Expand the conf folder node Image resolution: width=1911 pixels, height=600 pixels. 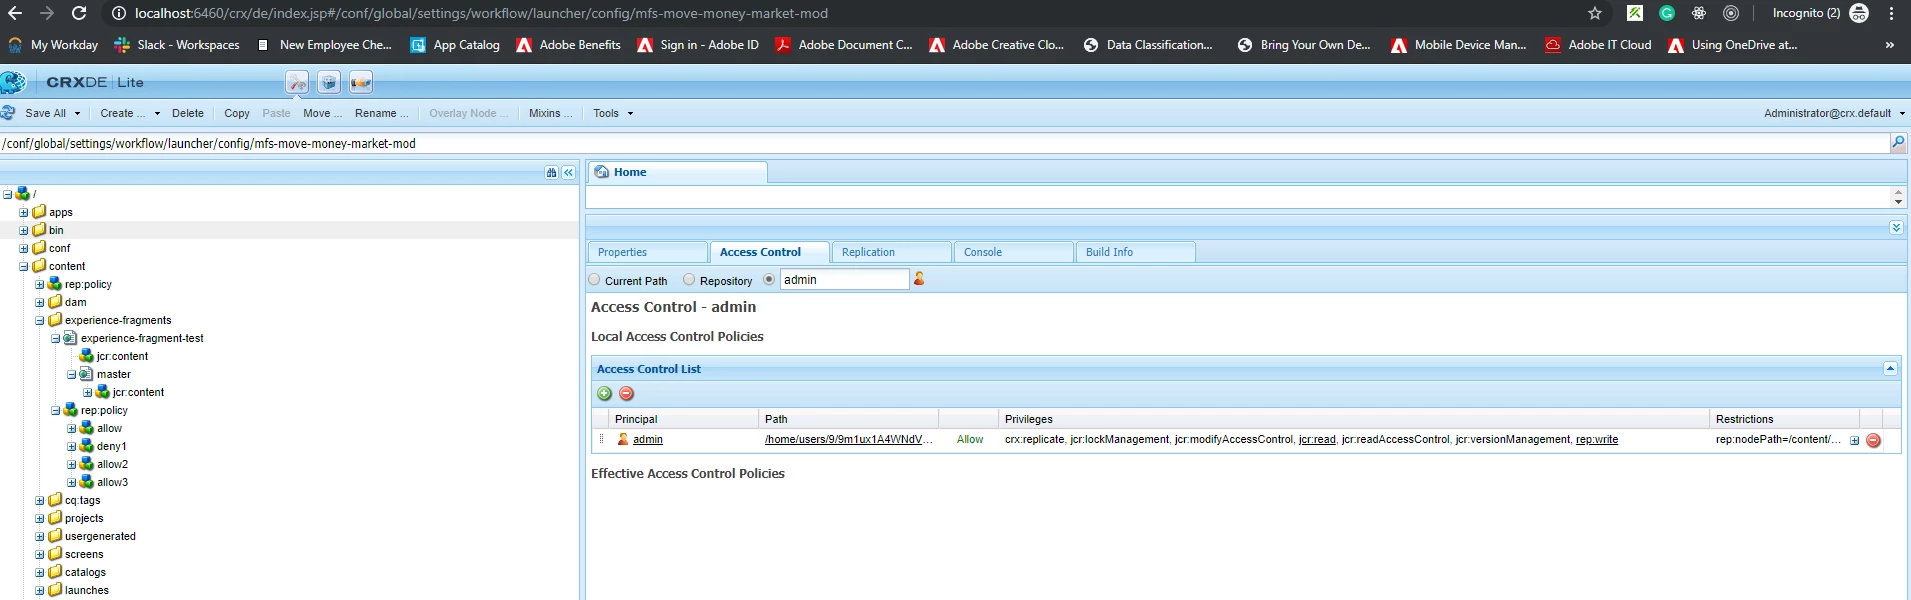pos(24,248)
